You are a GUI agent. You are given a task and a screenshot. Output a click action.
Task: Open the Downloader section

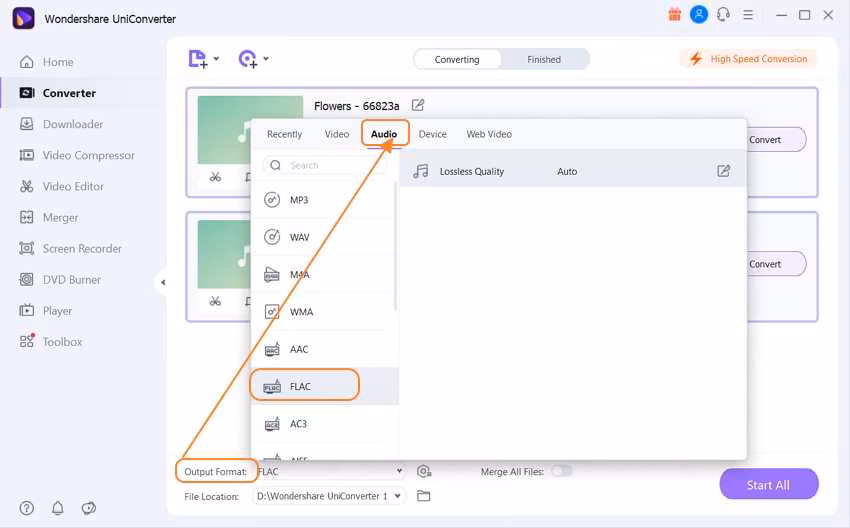[x=61, y=124]
